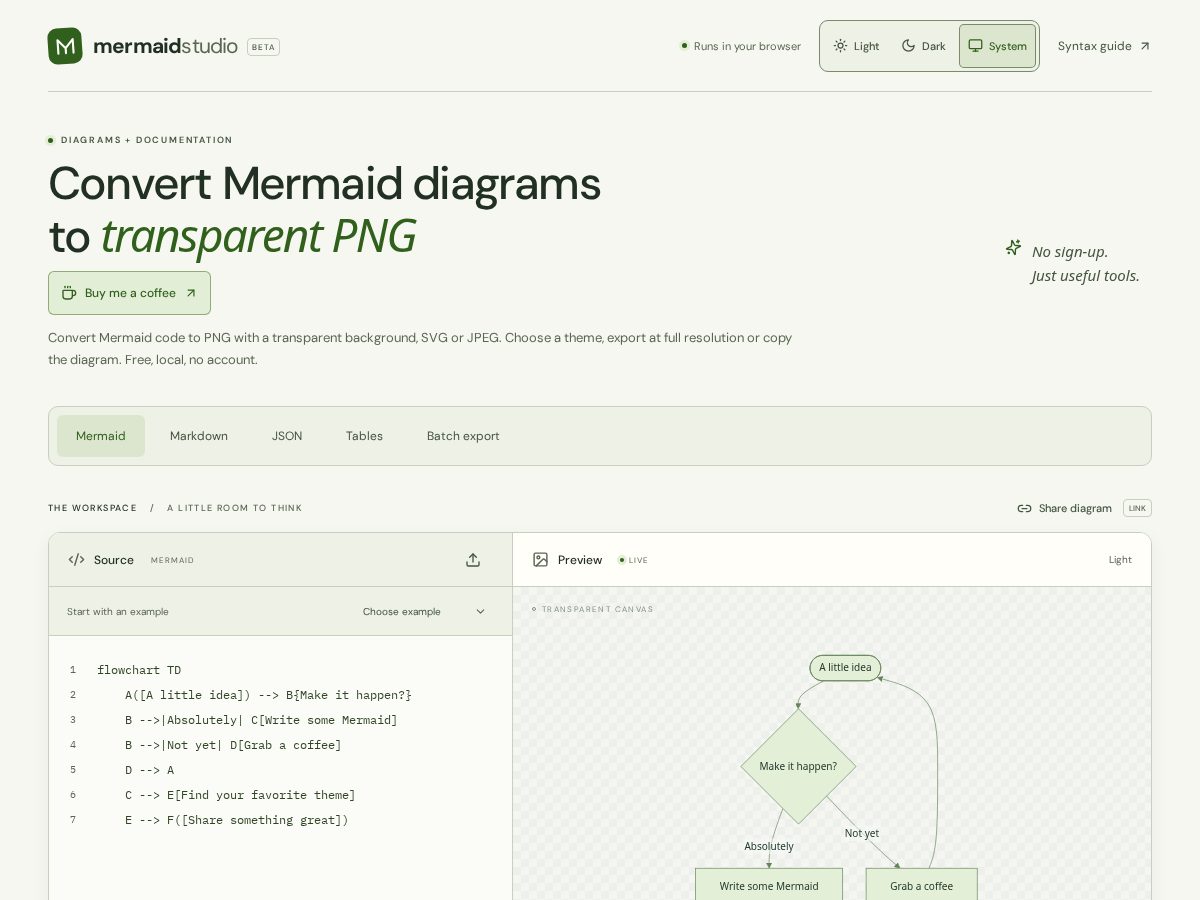Click the LINK badge beside Share diagram
1200x900 pixels.
pos(1137,508)
